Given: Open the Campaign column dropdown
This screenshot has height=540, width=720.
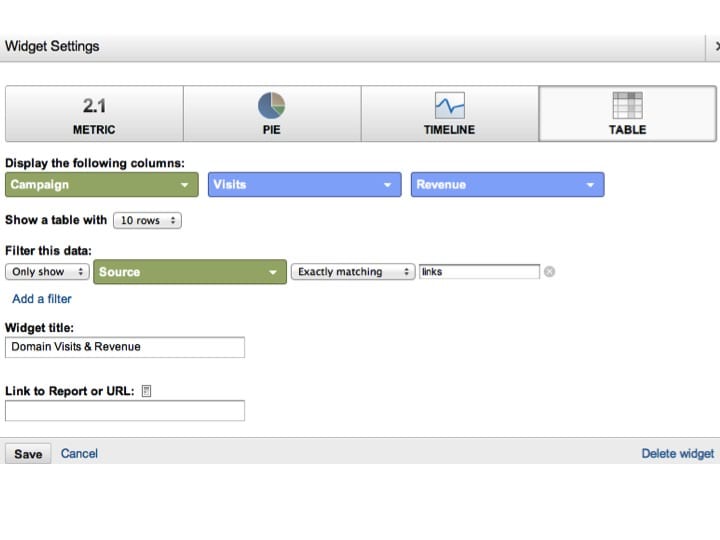Looking at the screenshot, I should pos(102,185).
